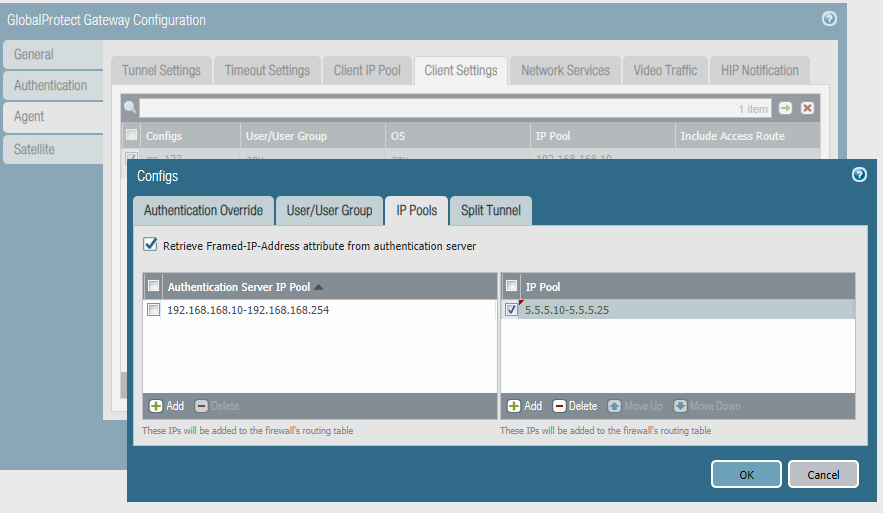883x513 pixels.
Task: Focus the client settings search field
Action: (455, 108)
